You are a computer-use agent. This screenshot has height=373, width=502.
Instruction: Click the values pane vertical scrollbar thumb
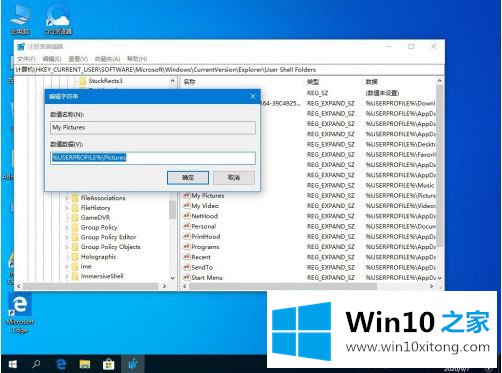pyautogui.click(x=440, y=165)
